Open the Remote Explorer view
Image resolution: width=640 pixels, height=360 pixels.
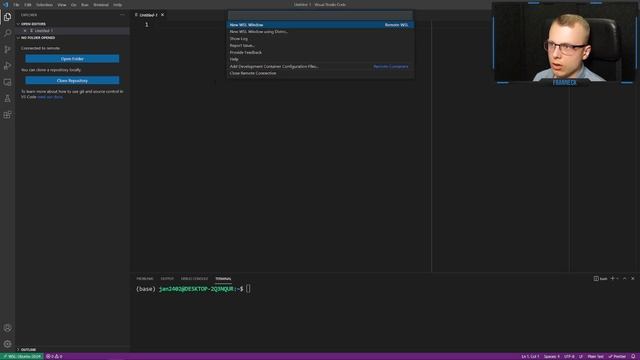click(x=7, y=82)
